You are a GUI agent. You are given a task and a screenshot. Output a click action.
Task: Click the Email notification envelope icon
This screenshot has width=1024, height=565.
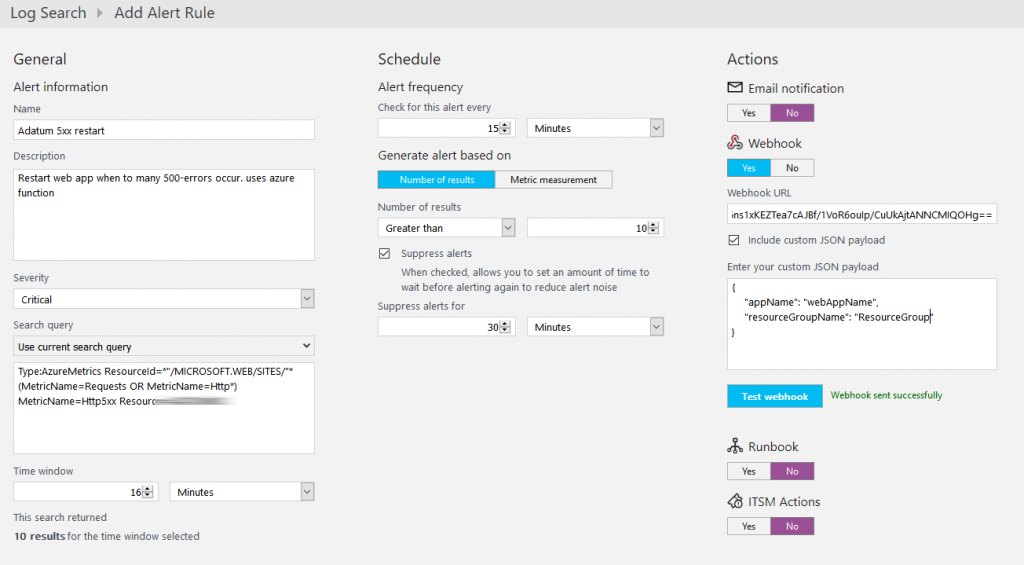click(x=735, y=88)
